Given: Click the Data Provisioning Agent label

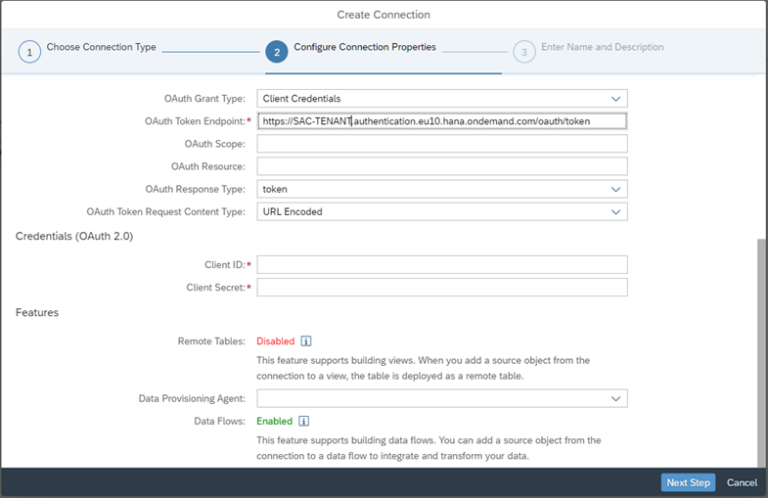Looking at the screenshot, I should (192, 399).
